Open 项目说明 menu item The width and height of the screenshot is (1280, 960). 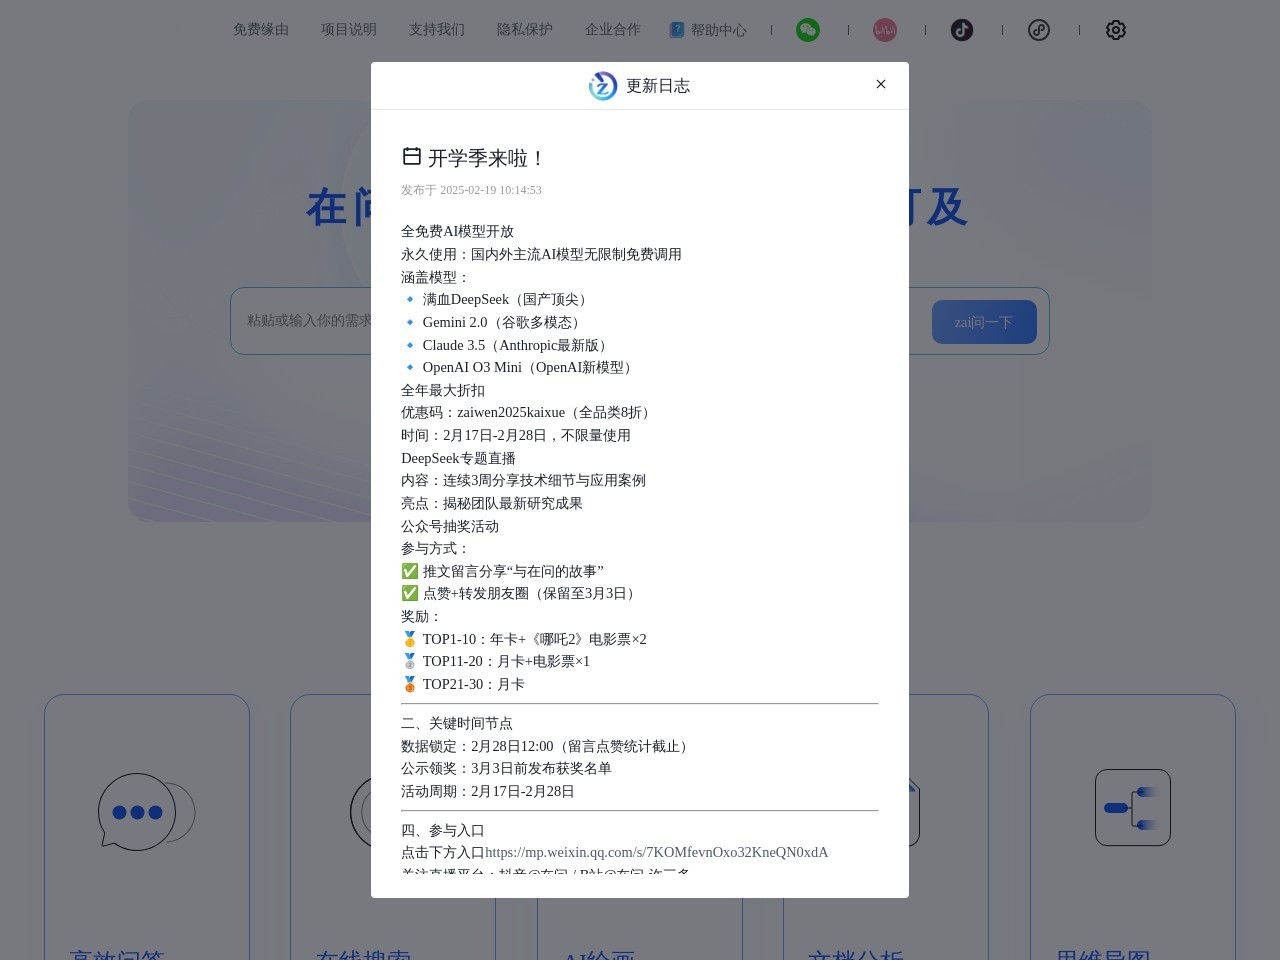point(349,30)
